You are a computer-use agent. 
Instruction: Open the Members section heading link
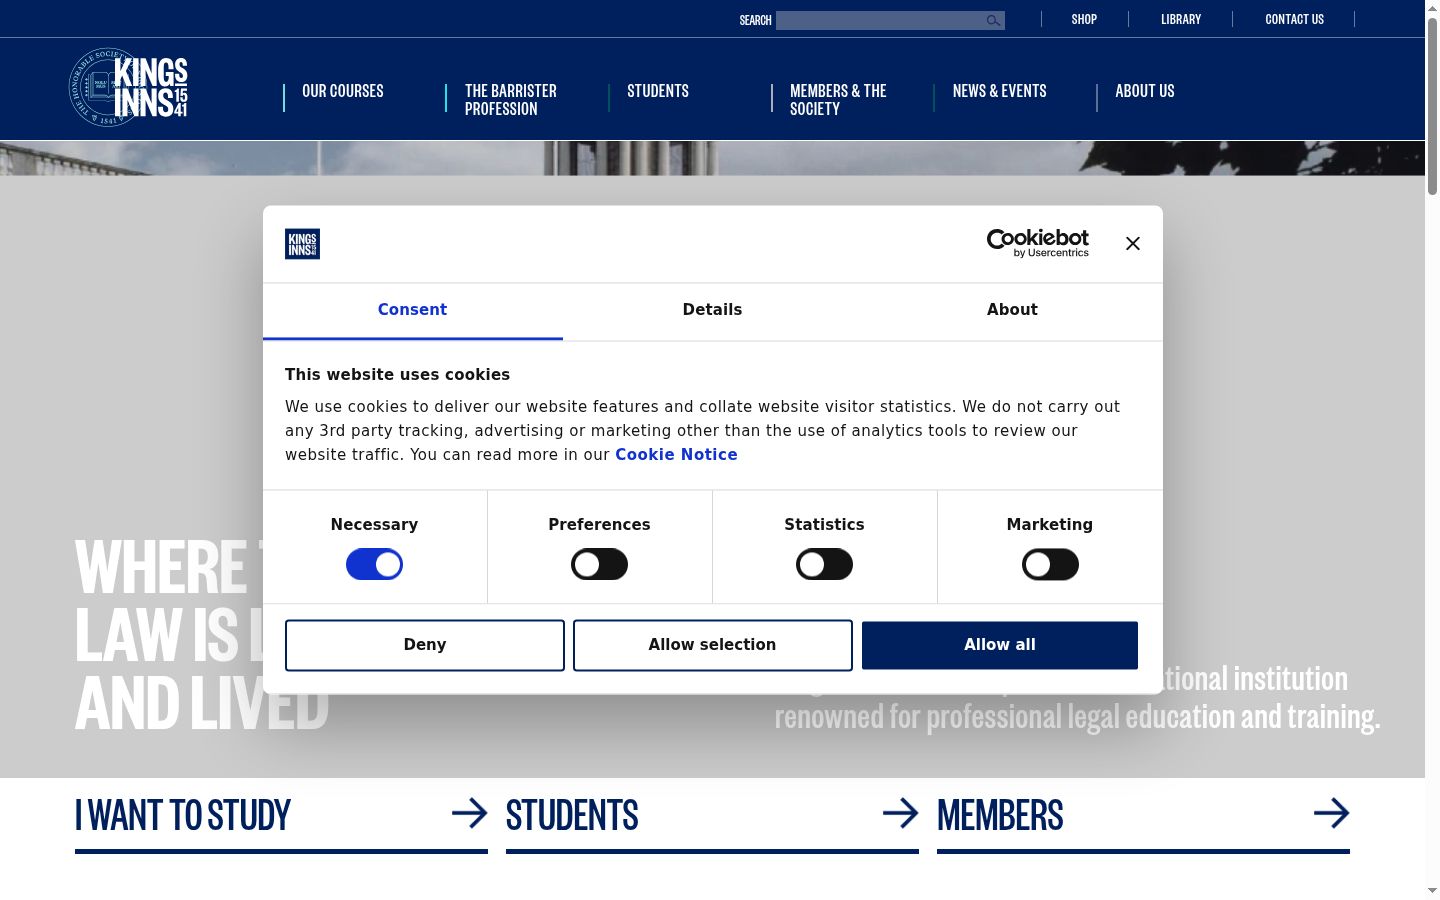tap(1000, 816)
